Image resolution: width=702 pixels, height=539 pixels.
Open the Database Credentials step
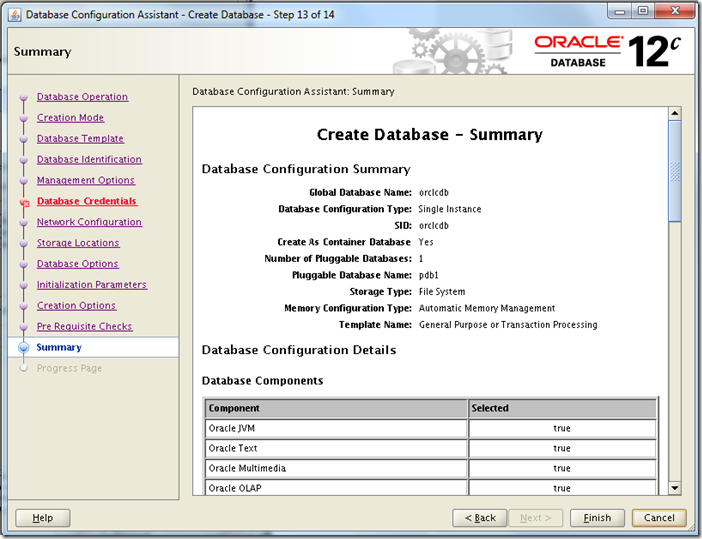click(86, 201)
